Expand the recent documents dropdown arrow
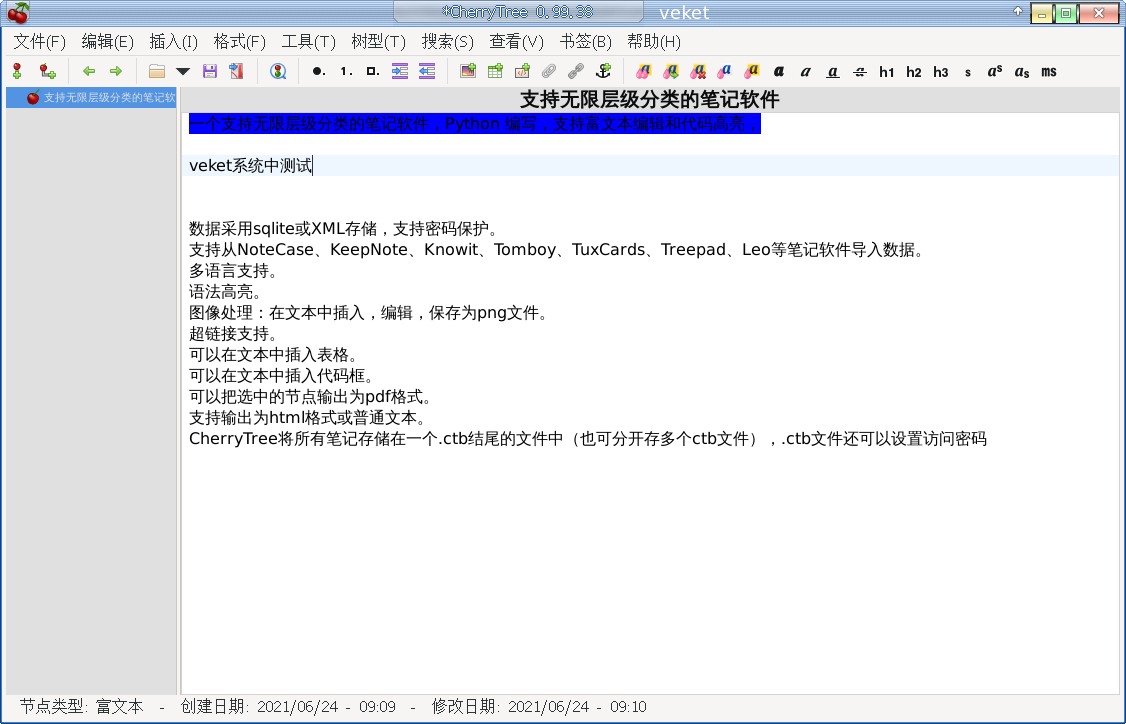Screen dimensions: 1126x724 pos(183,71)
